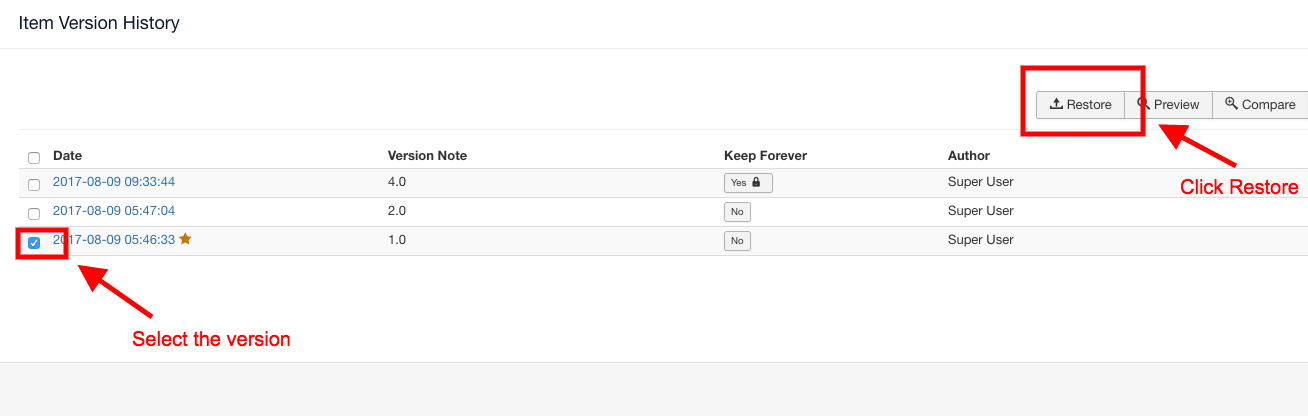The width and height of the screenshot is (1308, 416).
Task: Click the Compare button
Action: tap(1260, 105)
